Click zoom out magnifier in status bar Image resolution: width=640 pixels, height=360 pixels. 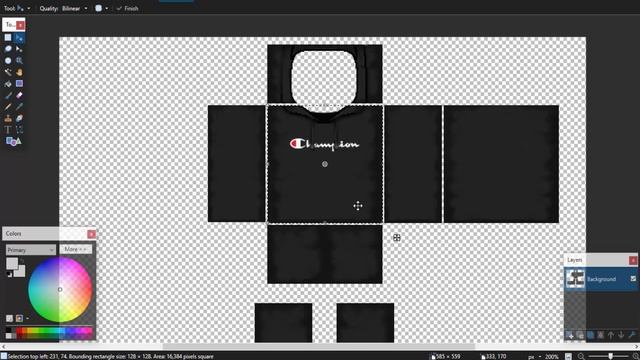pyautogui.click(x=581, y=356)
